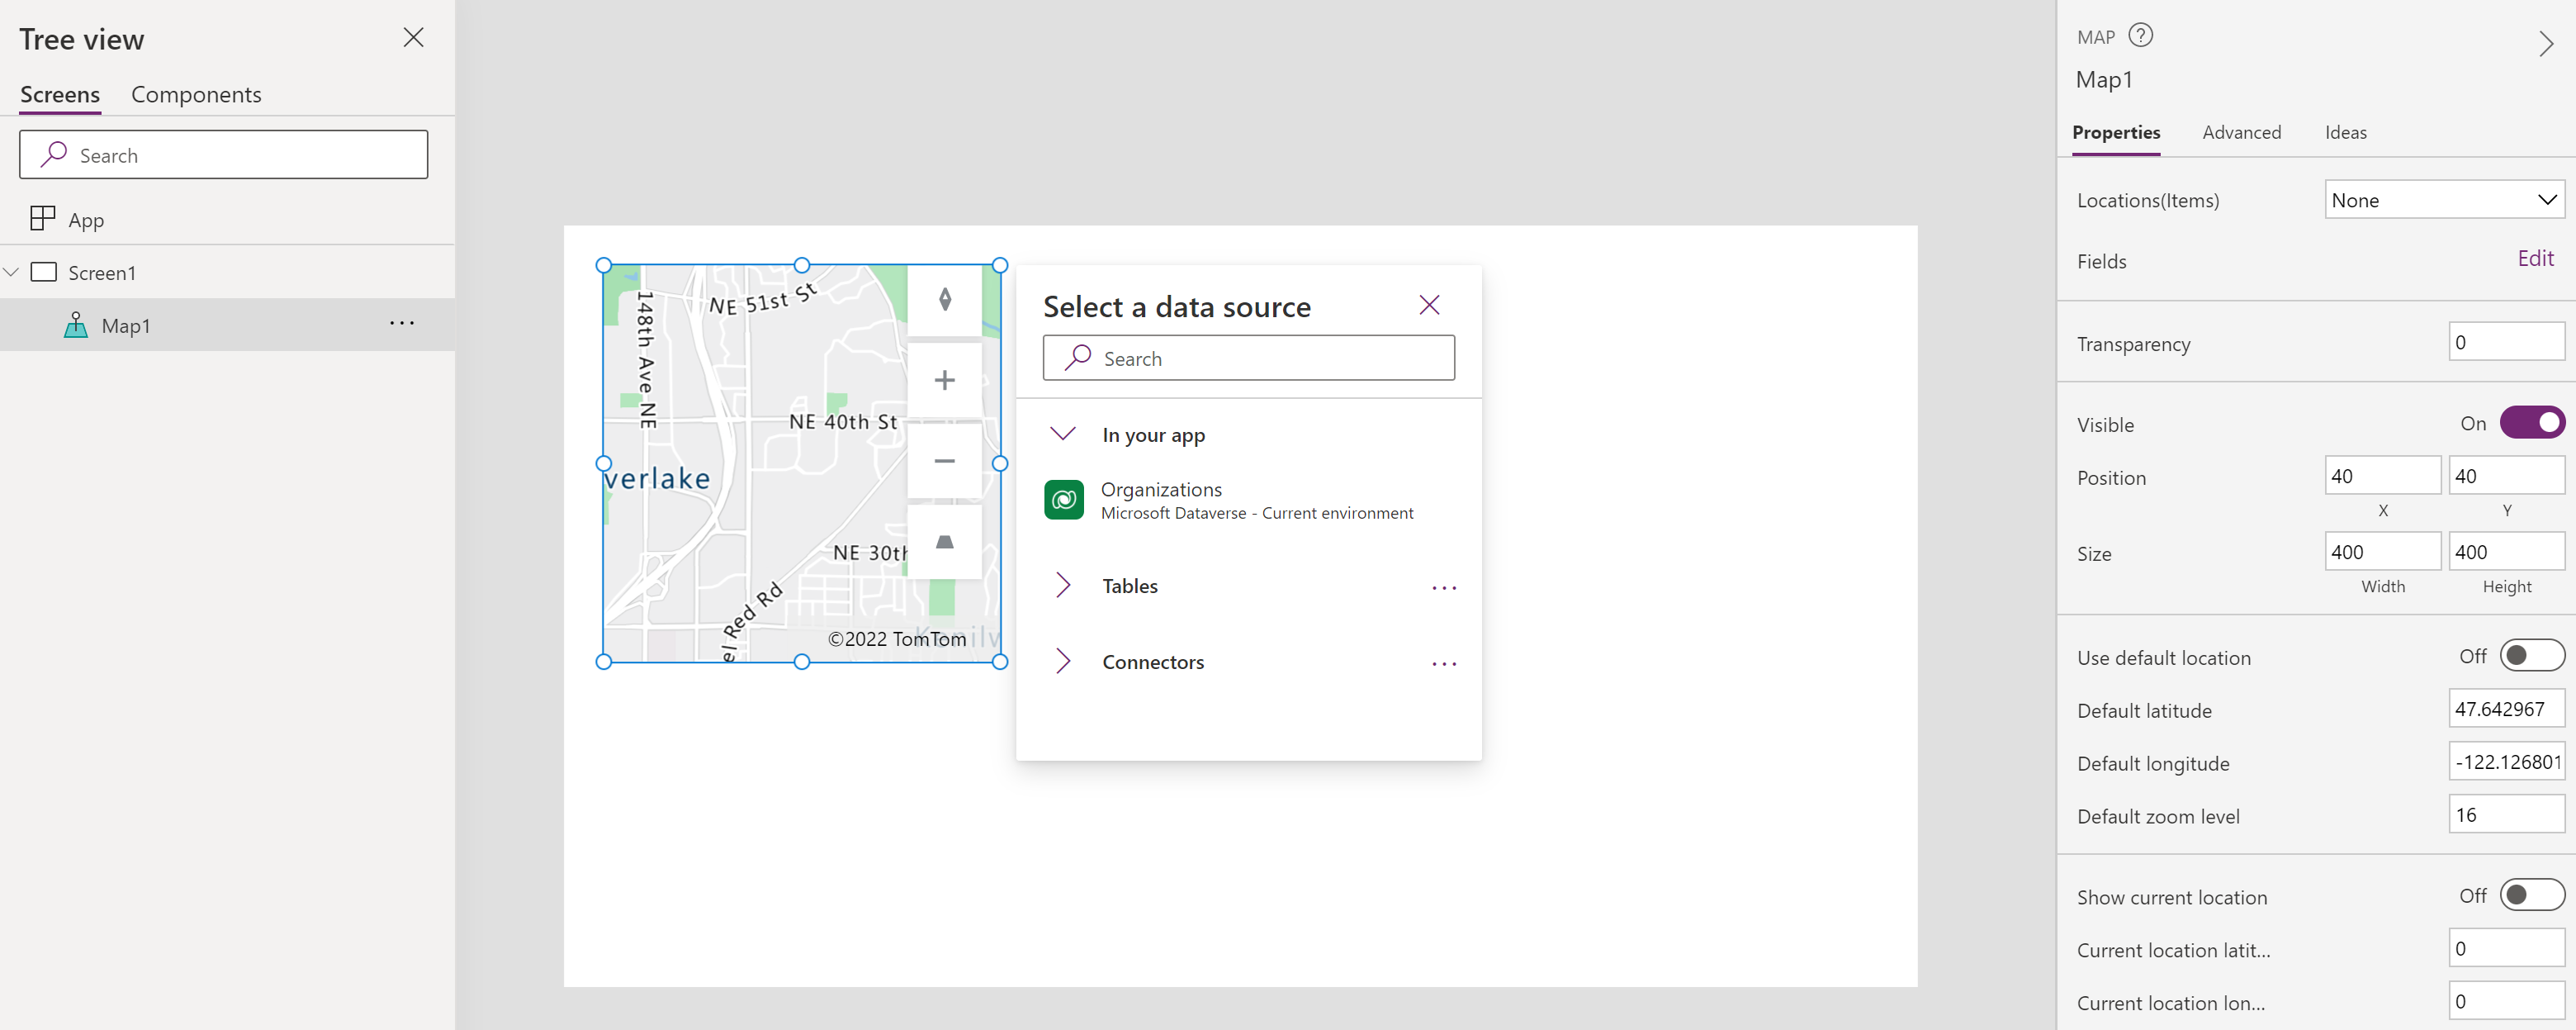Click the search icon in data source dialog
This screenshot has width=2576, height=1030.
[1076, 357]
